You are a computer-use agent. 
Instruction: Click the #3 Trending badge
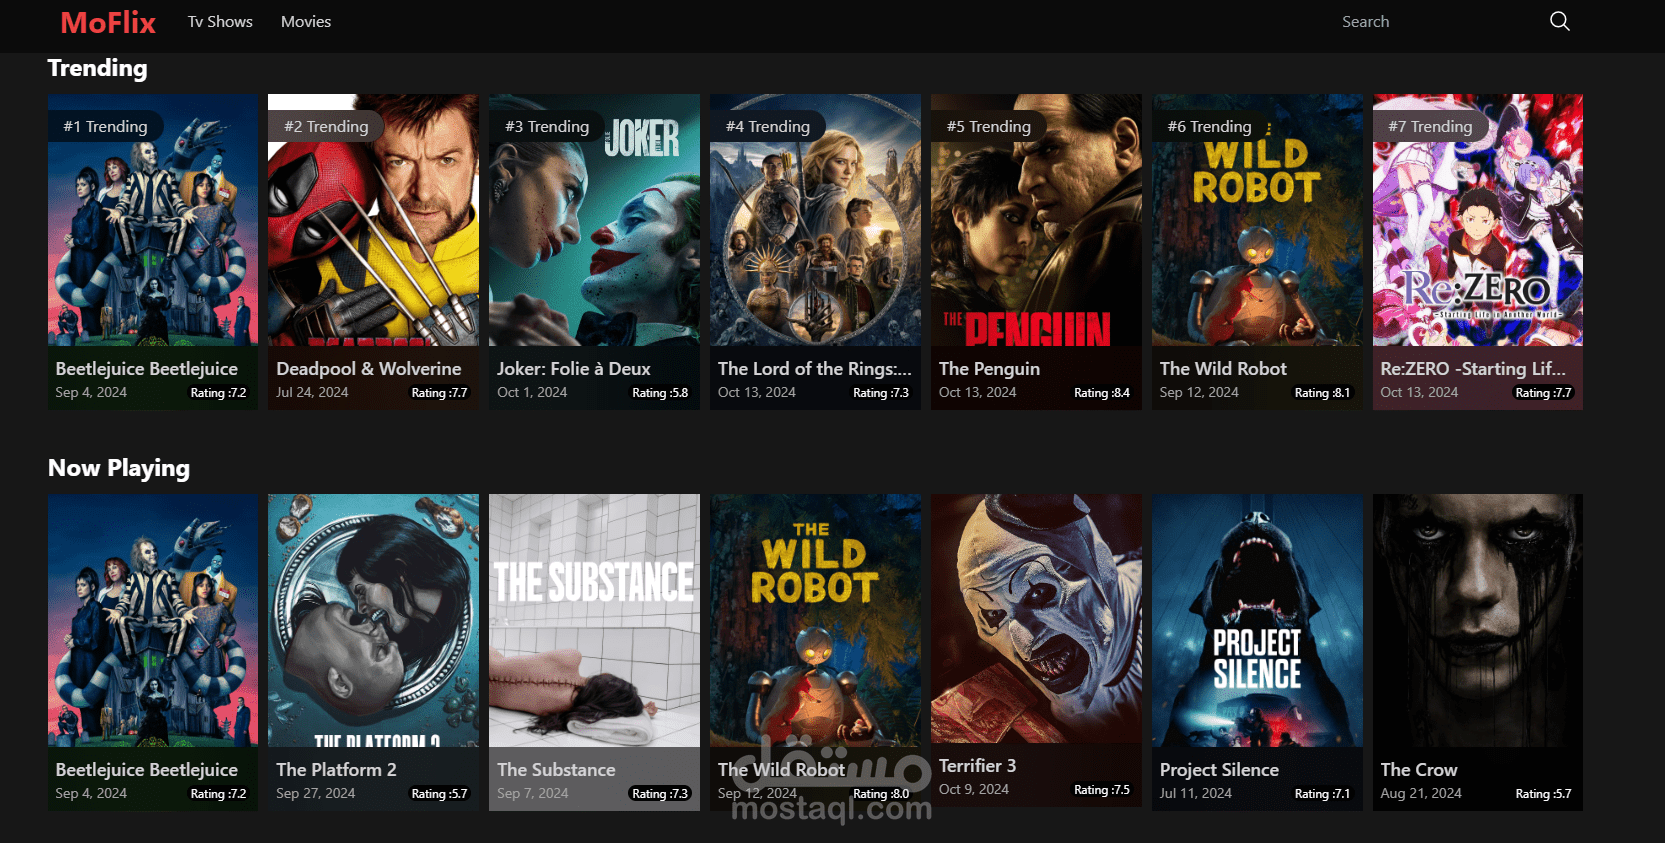[547, 126]
